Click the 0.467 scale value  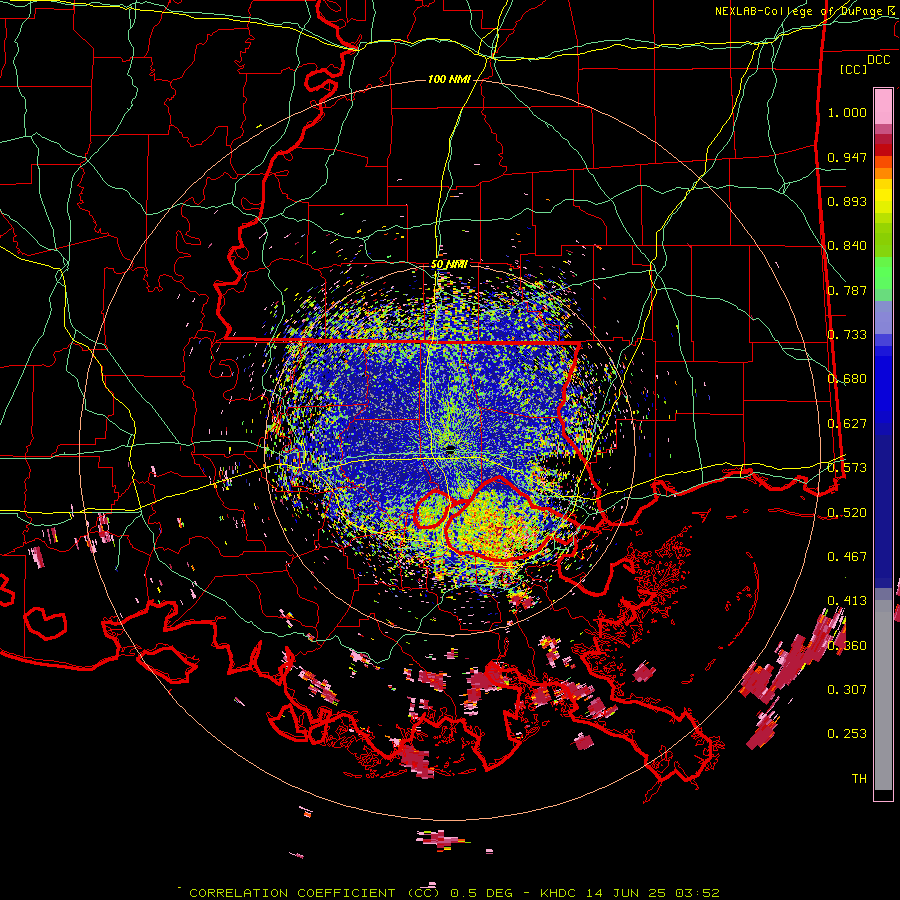point(847,557)
